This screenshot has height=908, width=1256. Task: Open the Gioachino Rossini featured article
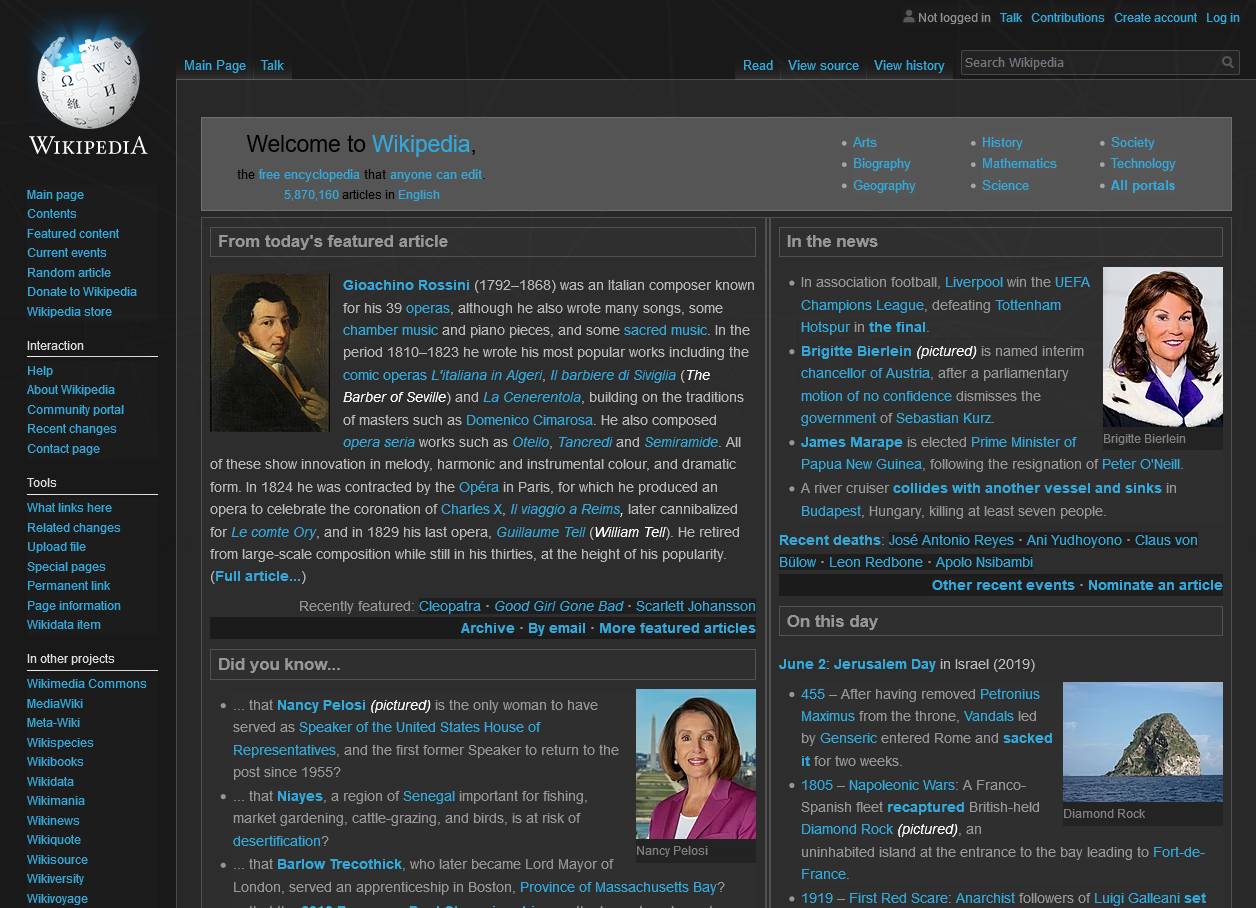405,285
